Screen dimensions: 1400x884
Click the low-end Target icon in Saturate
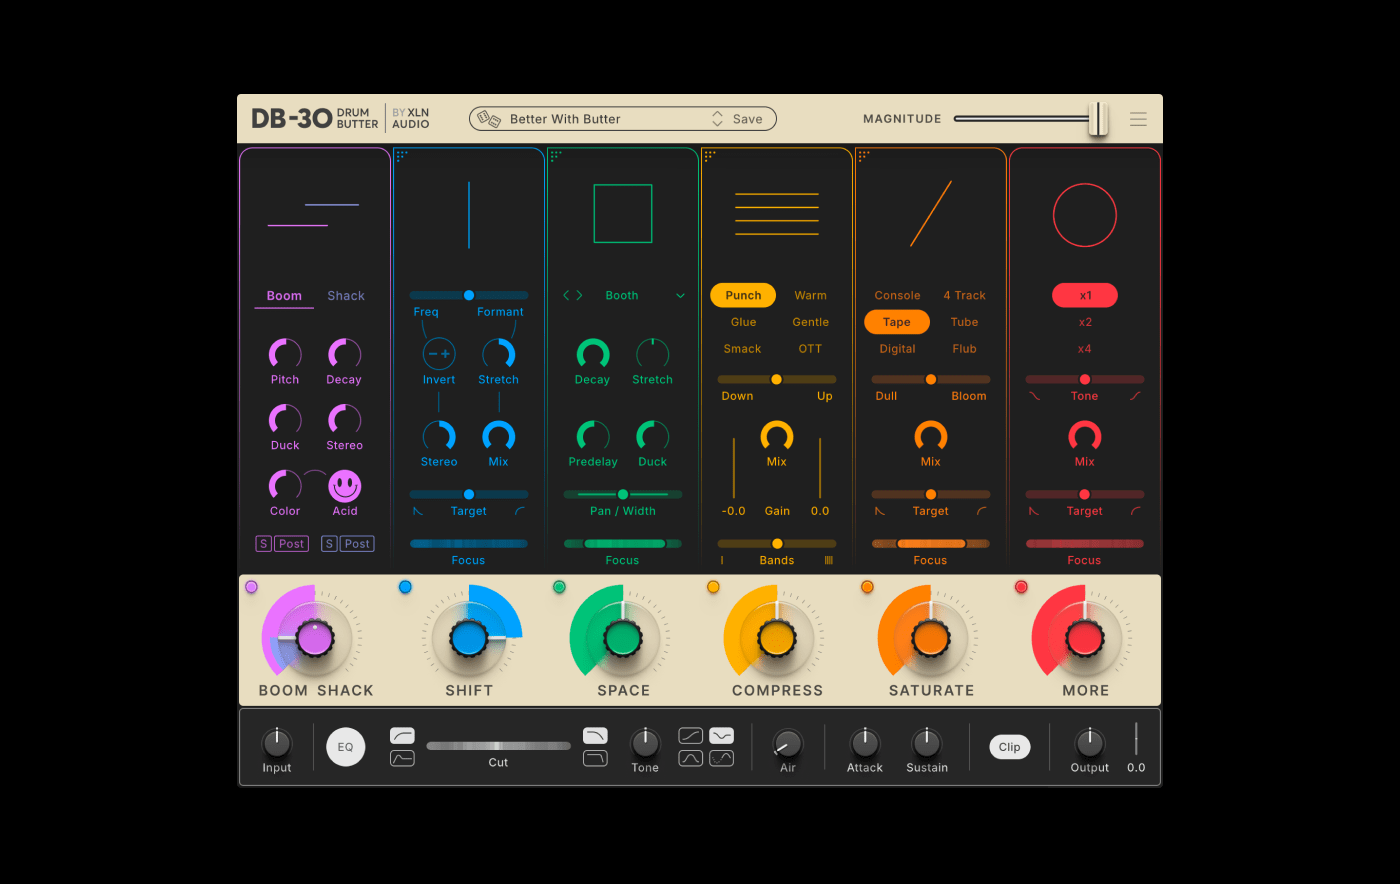(x=880, y=511)
